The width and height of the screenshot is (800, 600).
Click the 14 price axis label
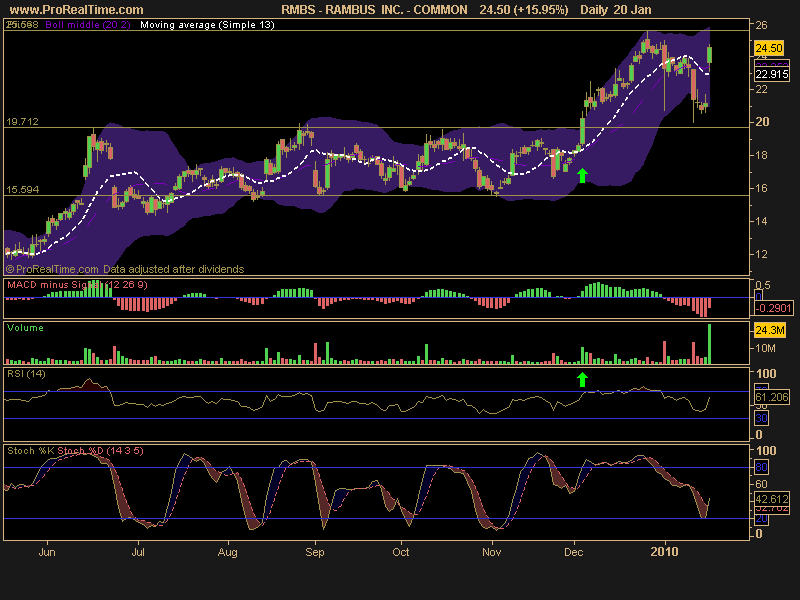coord(761,221)
